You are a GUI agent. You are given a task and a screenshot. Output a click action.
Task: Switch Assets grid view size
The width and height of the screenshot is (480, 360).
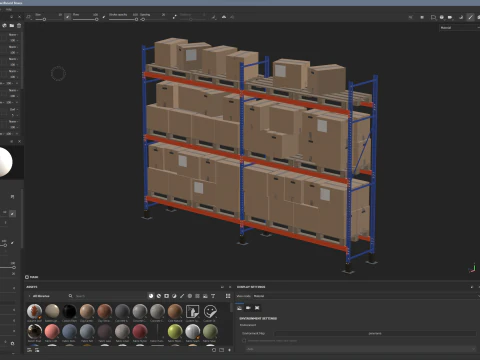tap(228, 296)
